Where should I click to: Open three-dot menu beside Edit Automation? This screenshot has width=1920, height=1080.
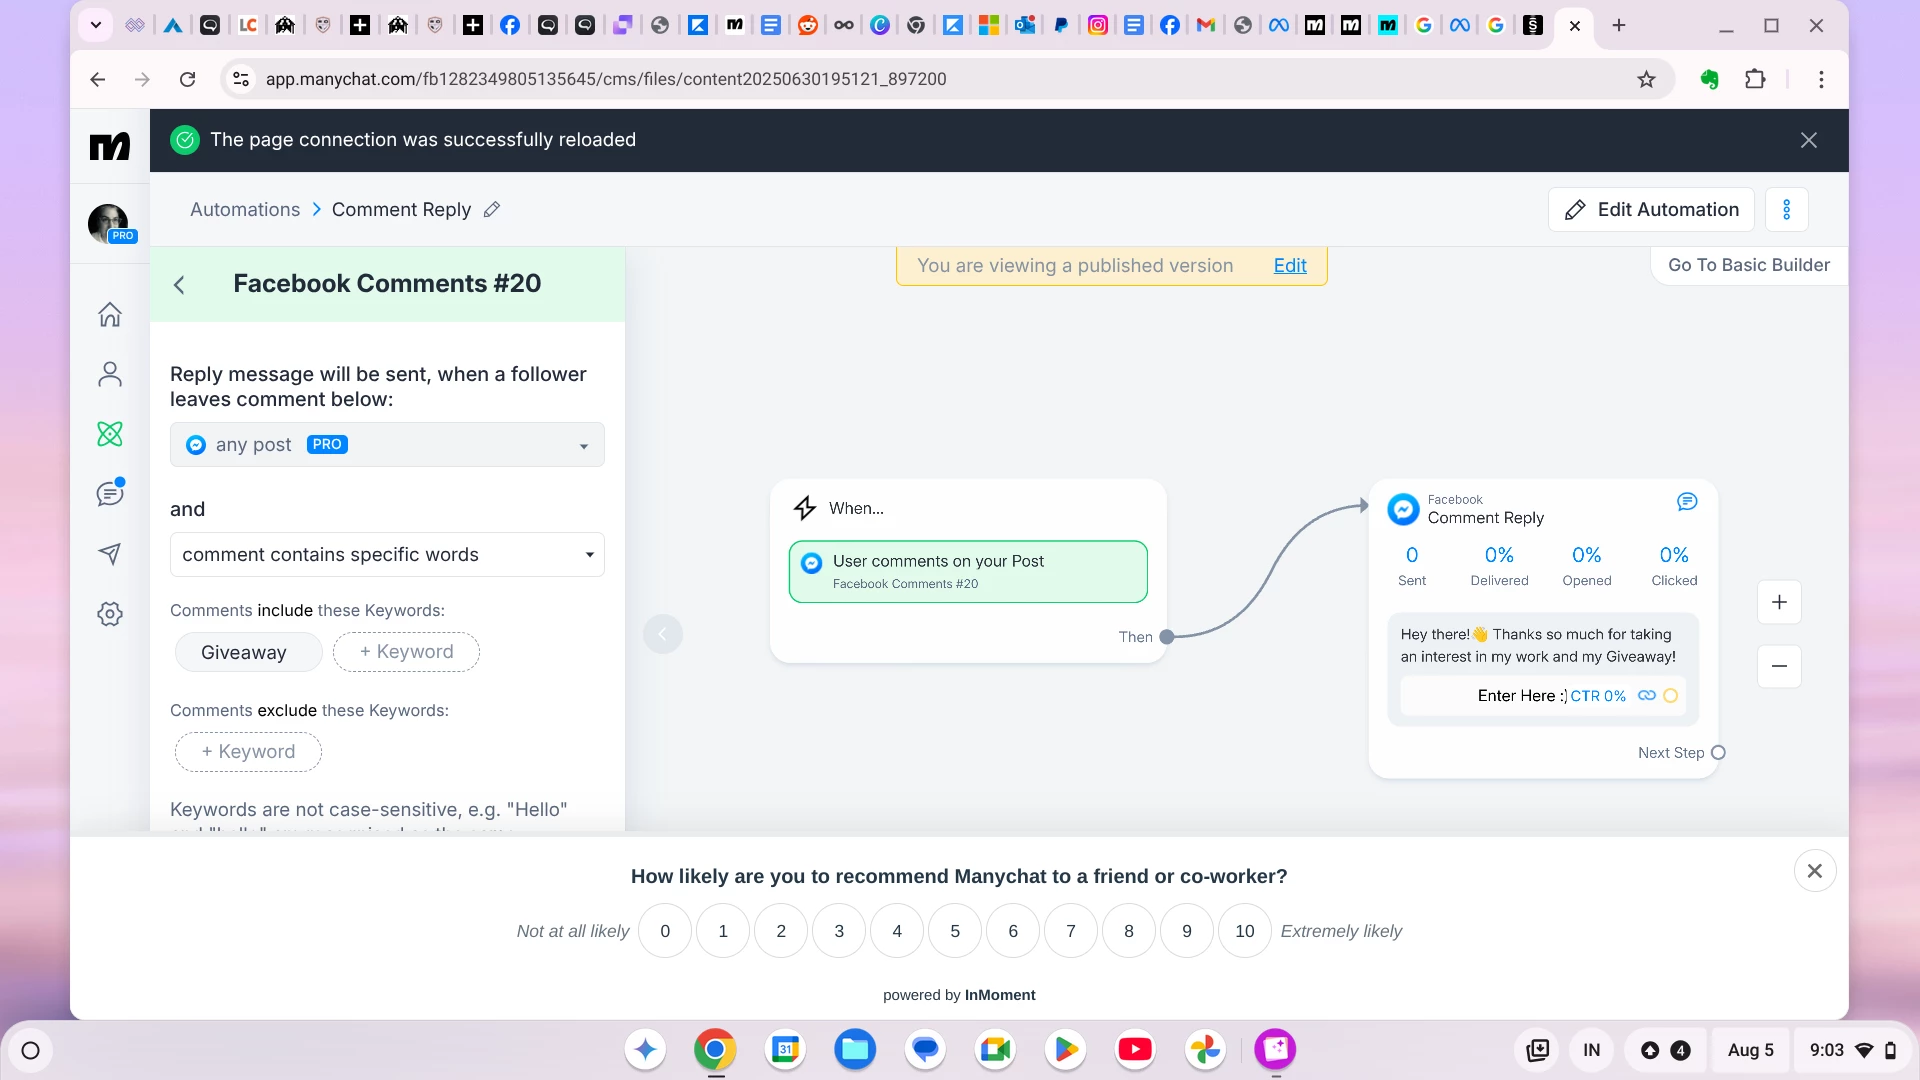(x=1787, y=210)
